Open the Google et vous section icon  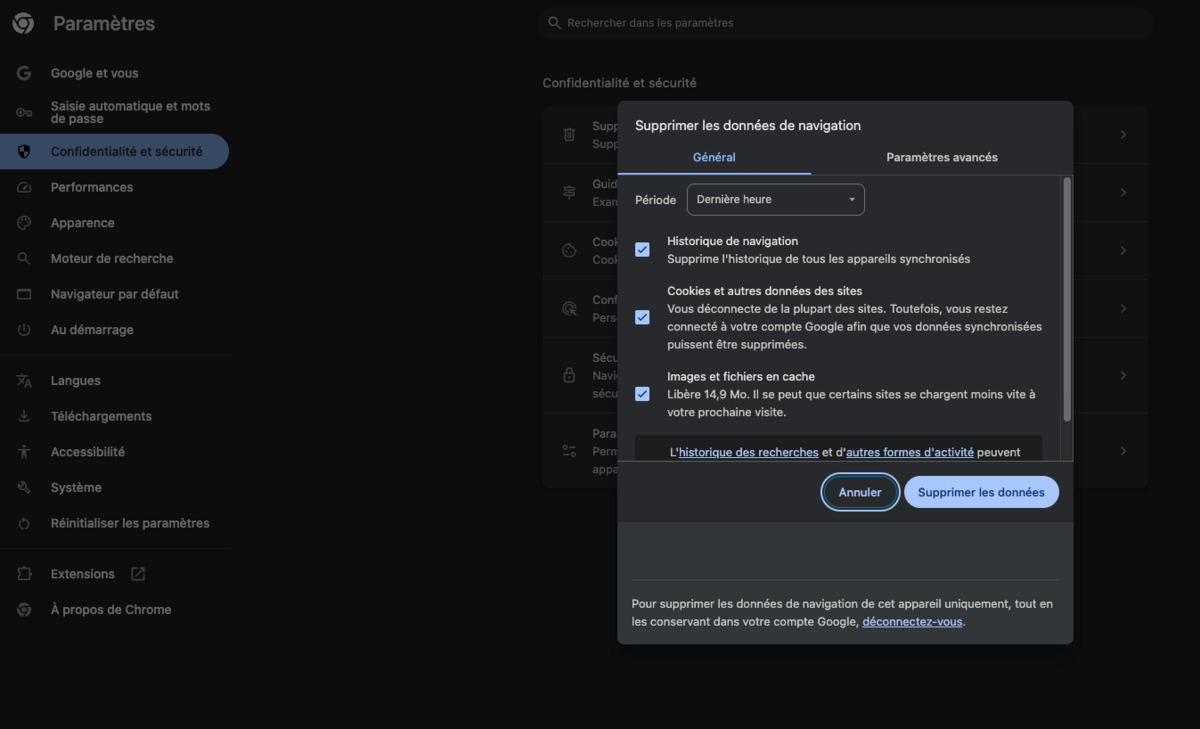coord(22,72)
